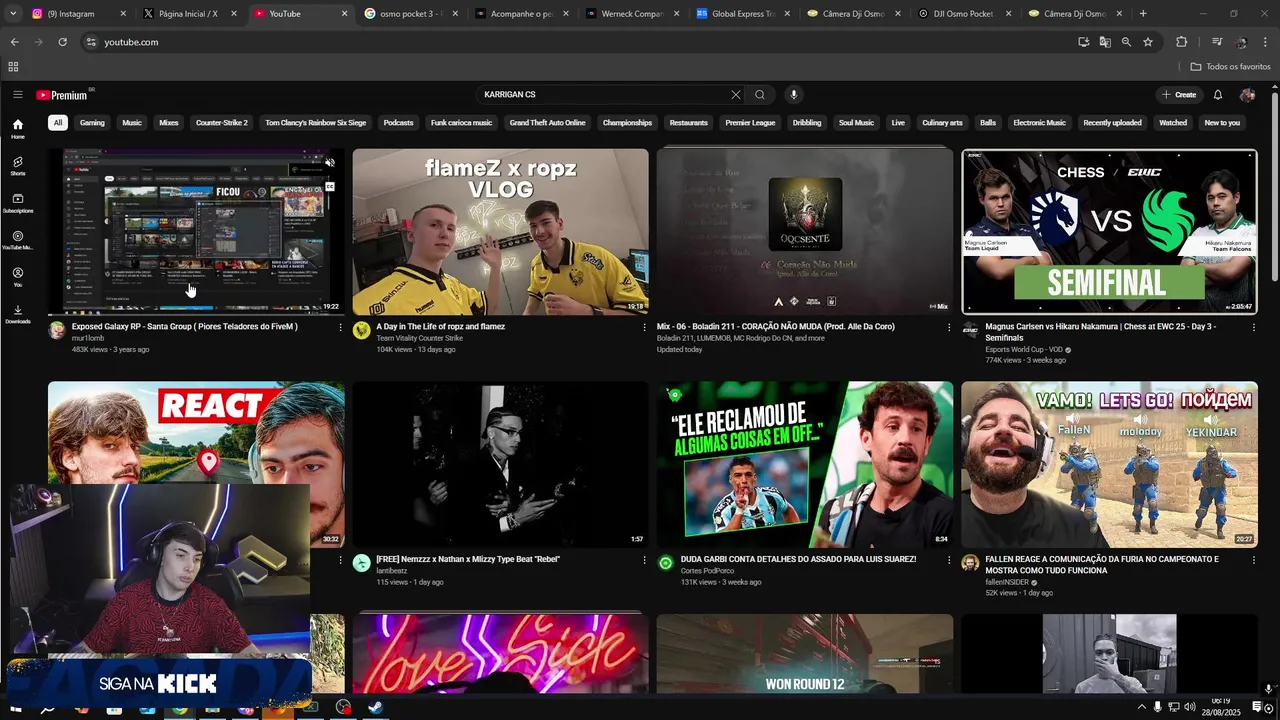Viewport: 1280px width, 720px height.
Task: Close the Página Inicial X tab
Action: pyautogui.click(x=234, y=14)
